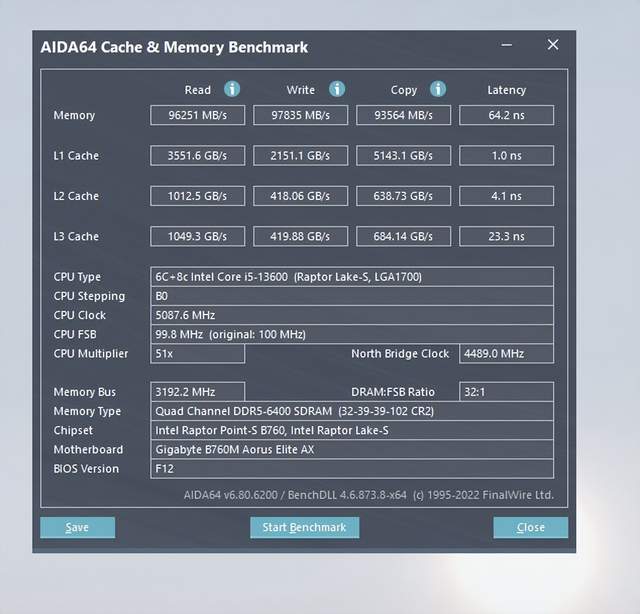This screenshot has height=614, width=640.
Task: Save the benchmark results
Action: pyautogui.click(x=78, y=527)
